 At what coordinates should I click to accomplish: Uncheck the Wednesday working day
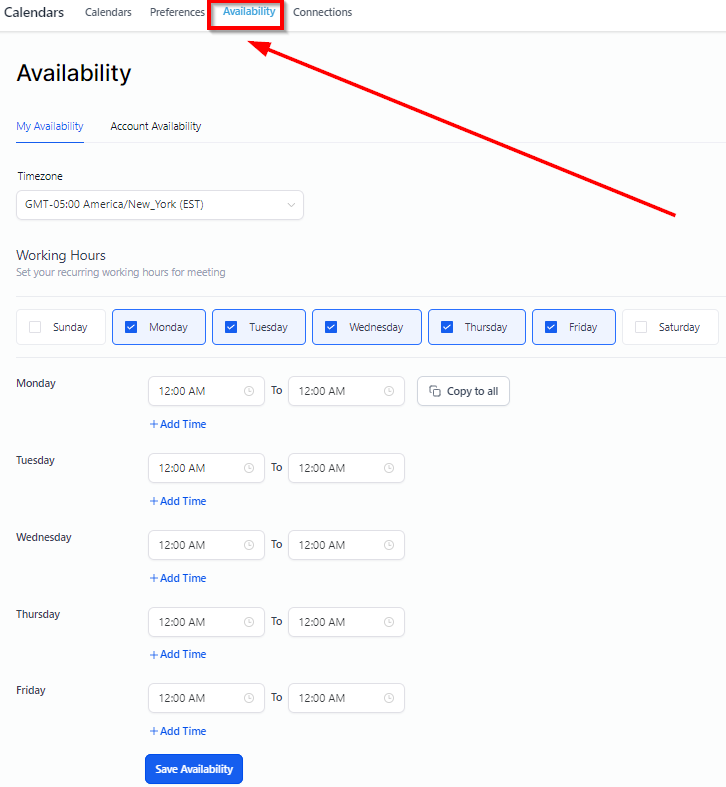(x=331, y=327)
